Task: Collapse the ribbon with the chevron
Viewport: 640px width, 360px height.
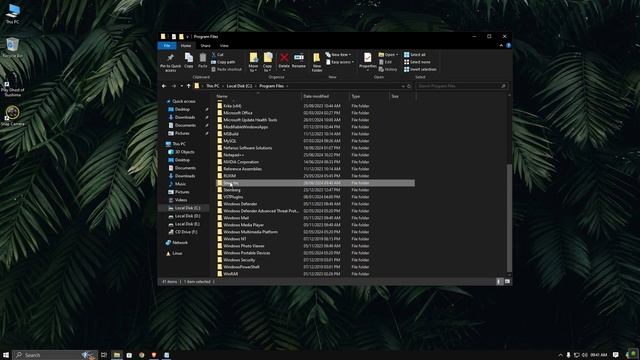Action: [x=501, y=46]
